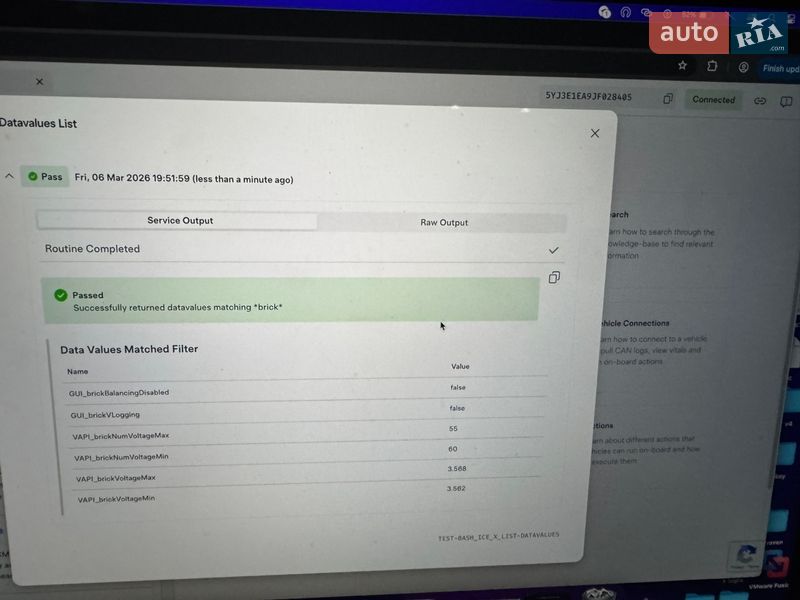This screenshot has height=600, width=800.
Task: Open the browser extensions puzzle icon
Action: [x=712, y=66]
